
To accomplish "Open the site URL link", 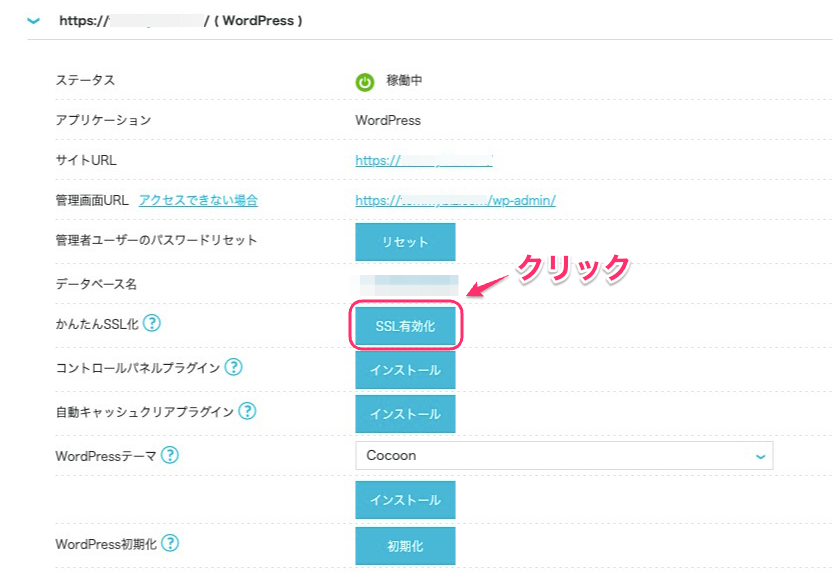I will pyautogui.click(x=424, y=160).
